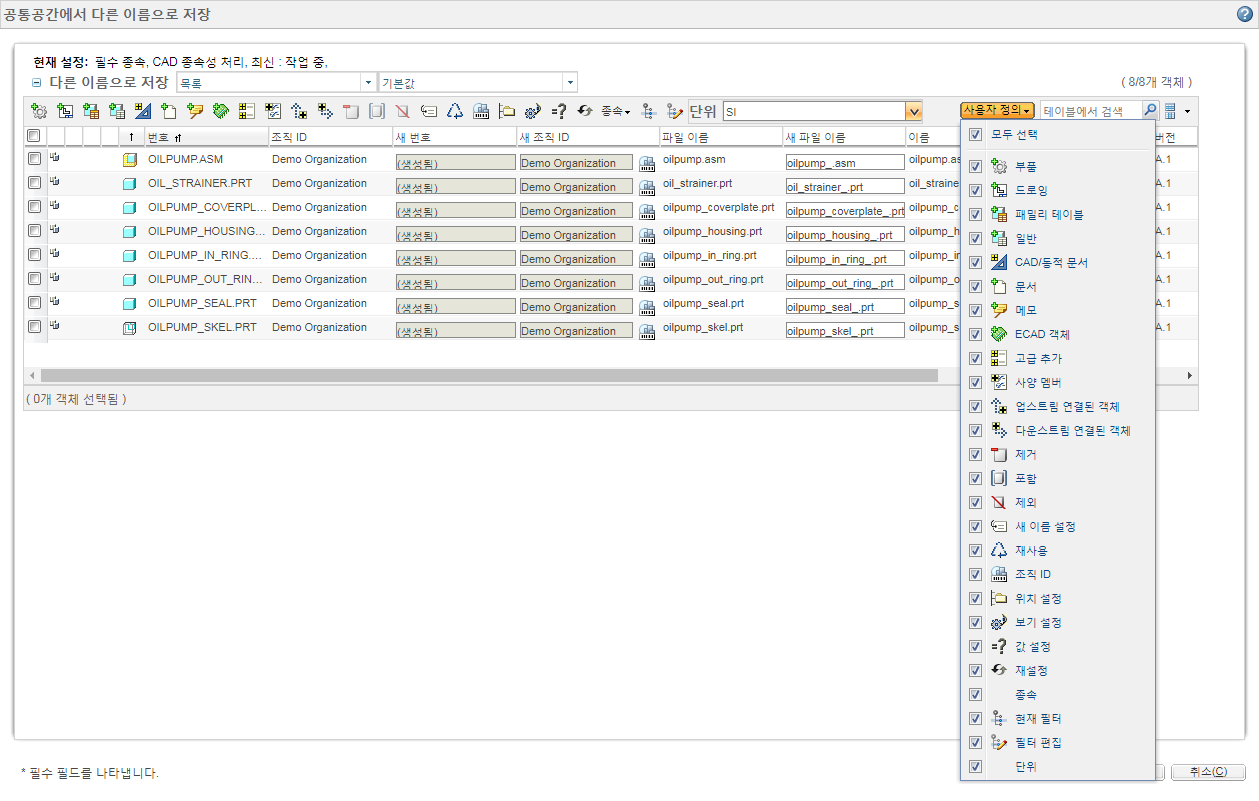Viewport: 1259px width, 801px height.
Task: Click the Include (포함) toolbar icon
Action: [x=377, y=111]
